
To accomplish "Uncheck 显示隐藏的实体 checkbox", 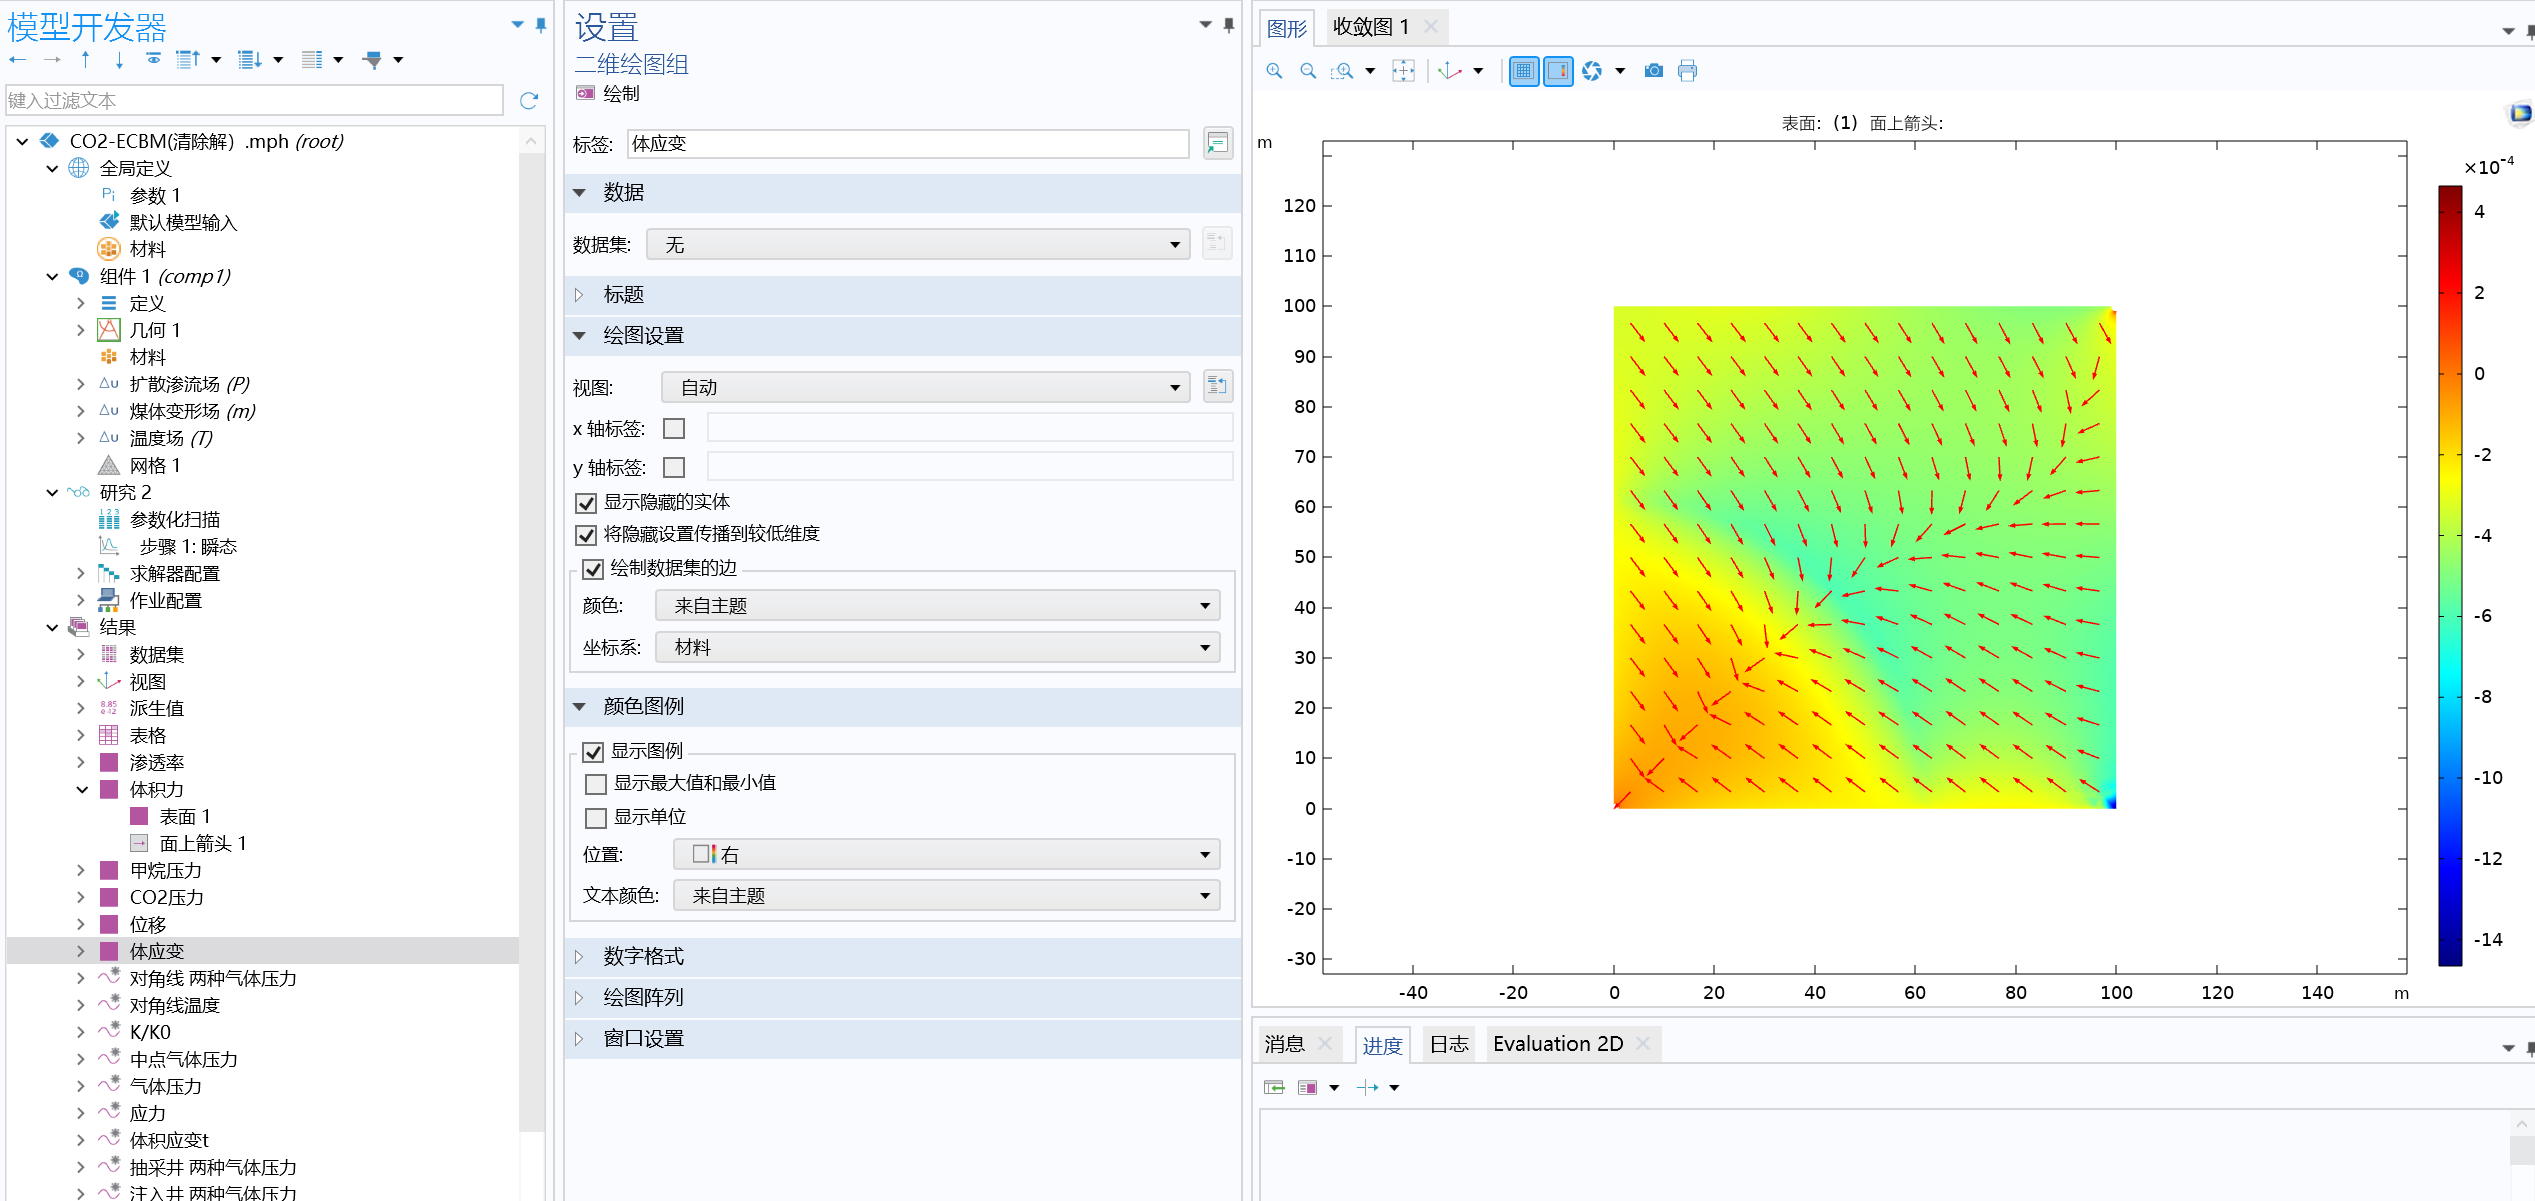I will tap(587, 503).
